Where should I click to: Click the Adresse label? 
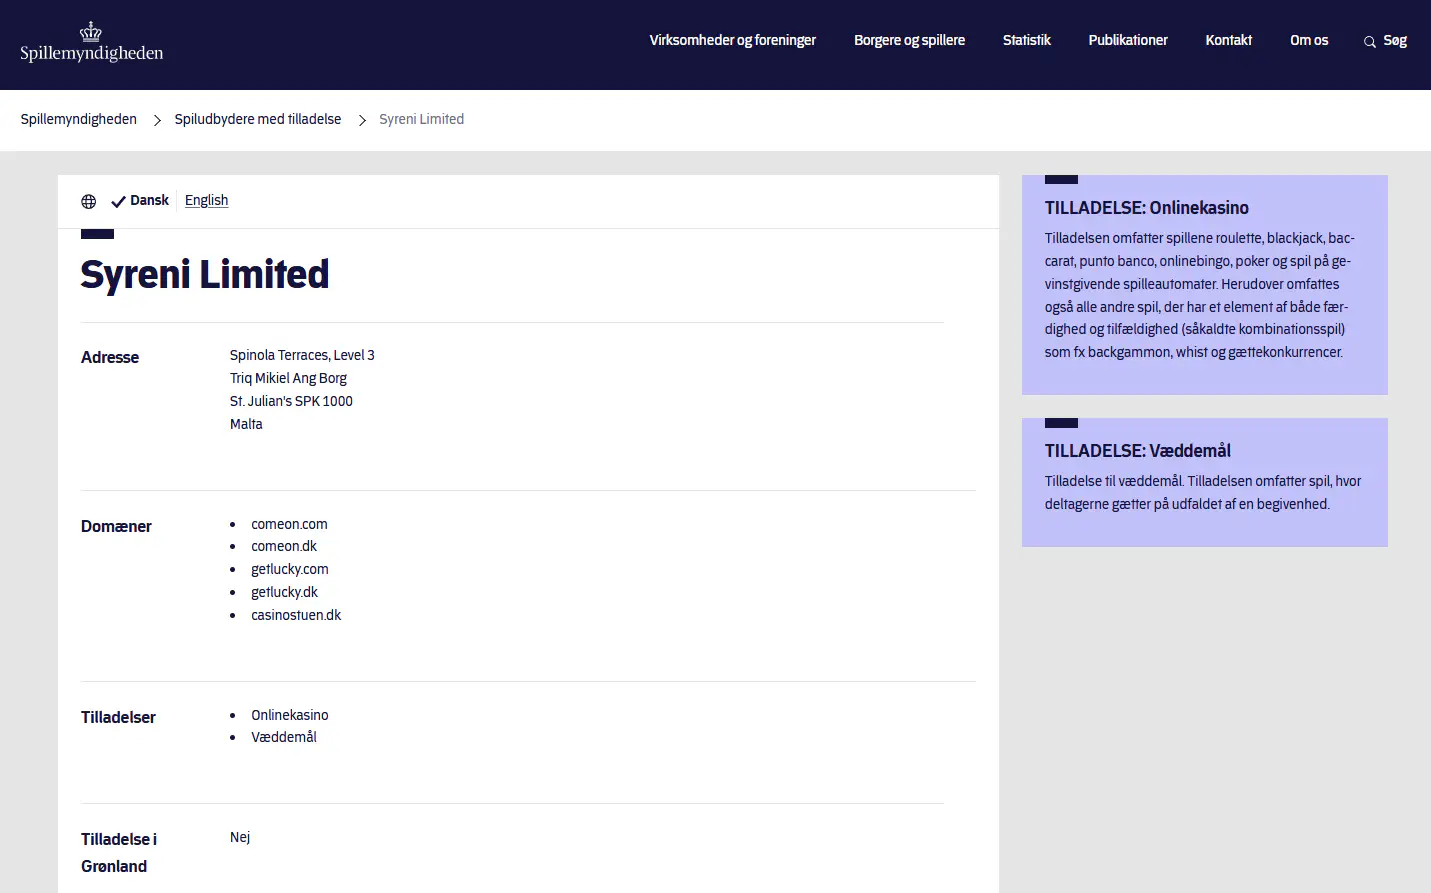coord(110,357)
